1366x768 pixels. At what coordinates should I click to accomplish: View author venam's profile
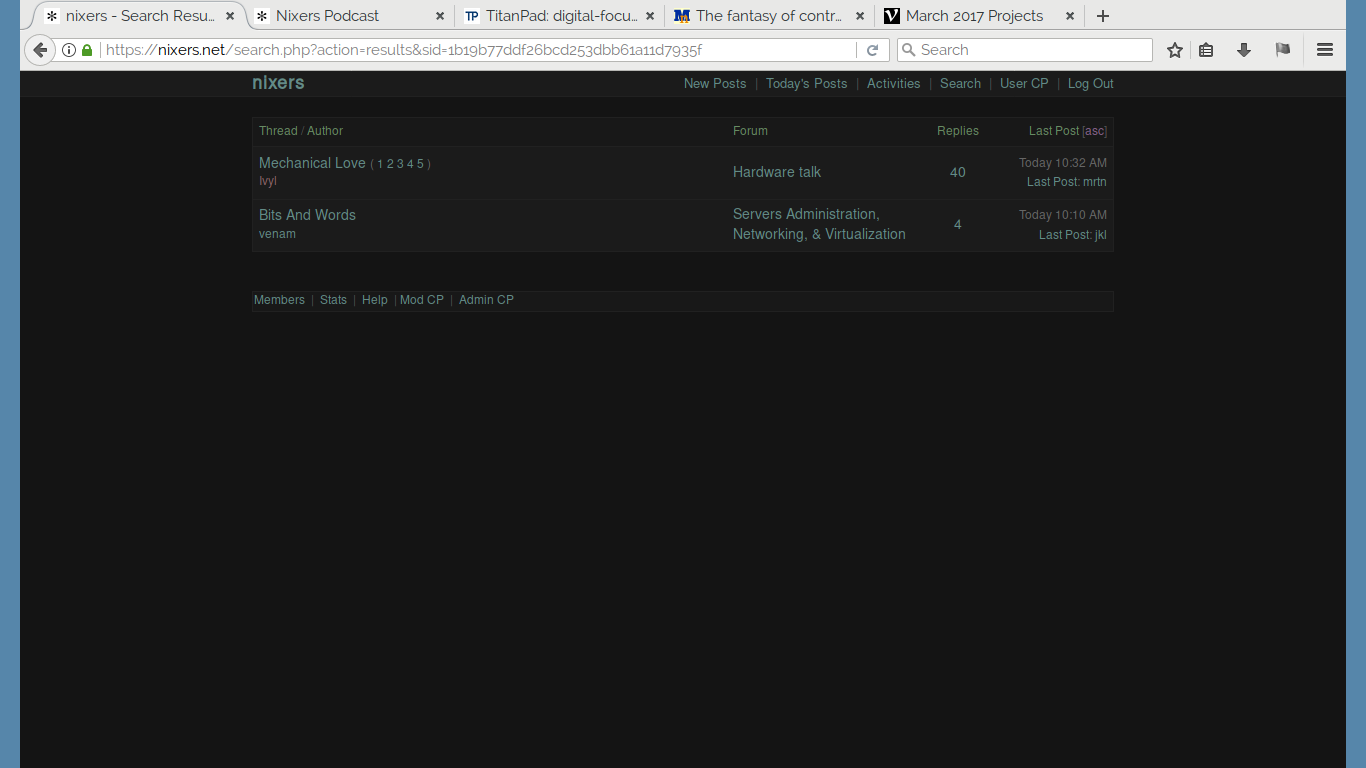pos(277,234)
